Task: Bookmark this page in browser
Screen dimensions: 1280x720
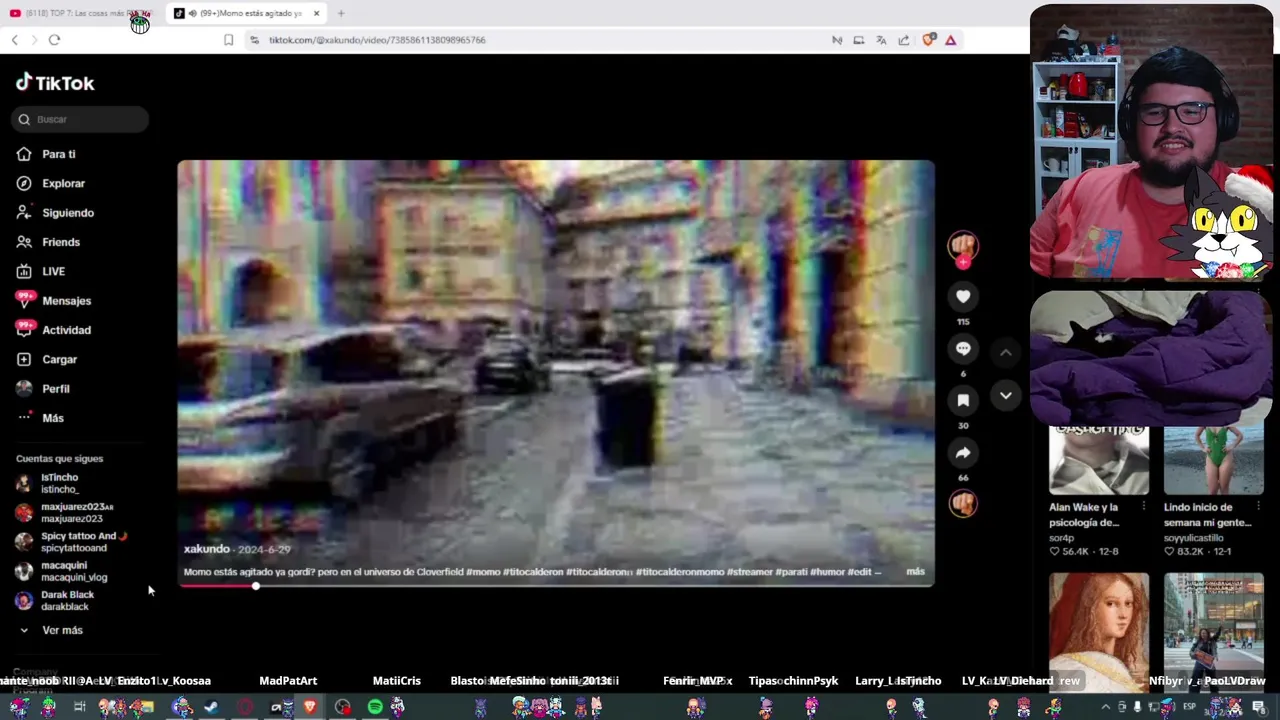Action: (228, 40)
